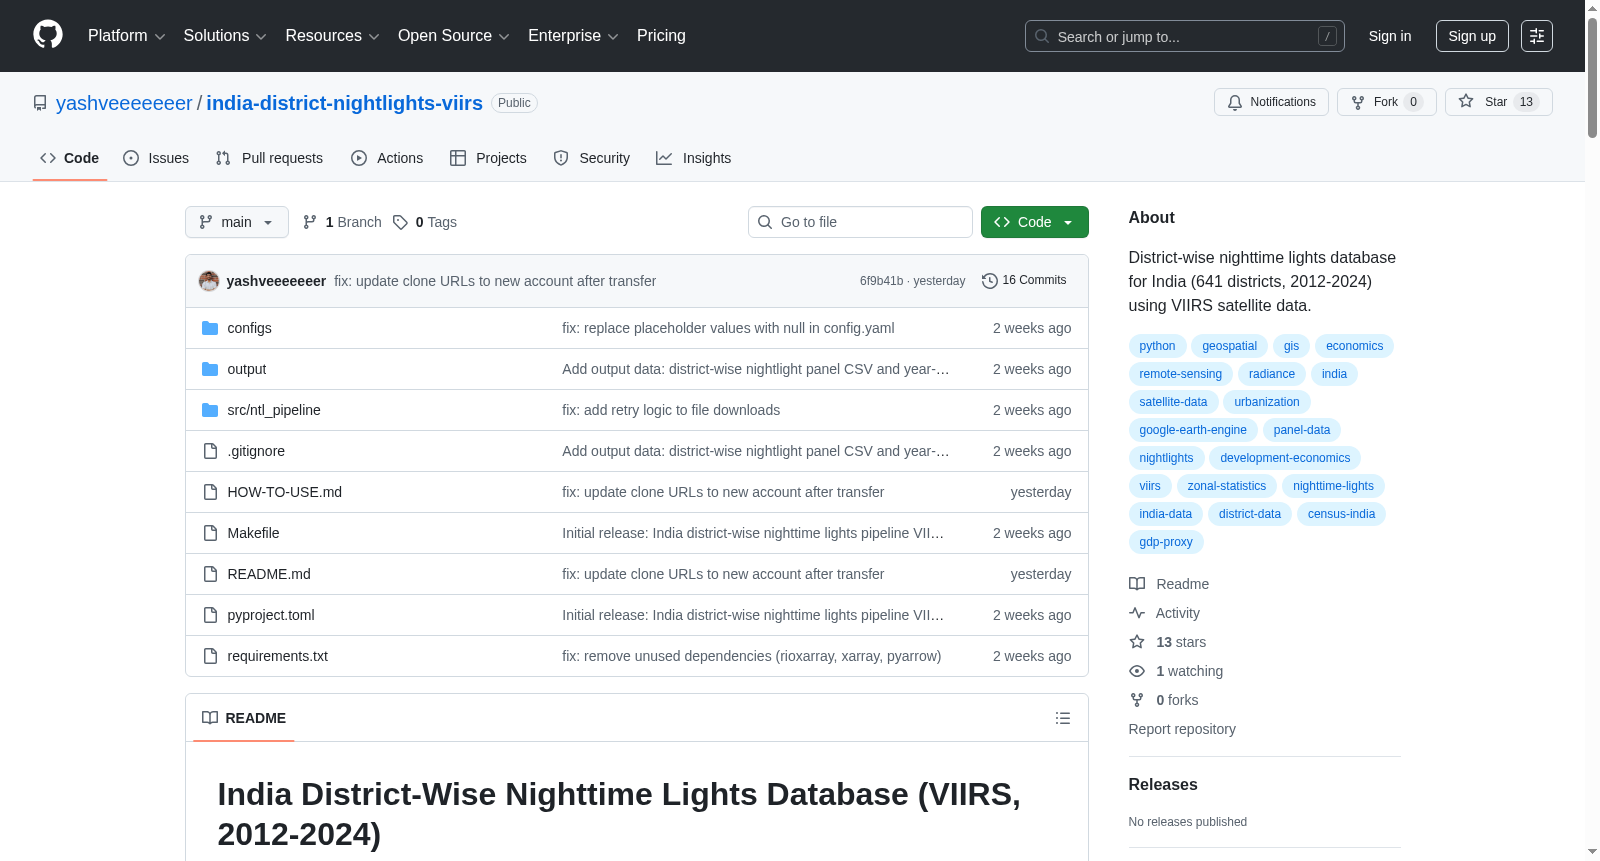Select the geospatial topic tag

point(1229,346)
